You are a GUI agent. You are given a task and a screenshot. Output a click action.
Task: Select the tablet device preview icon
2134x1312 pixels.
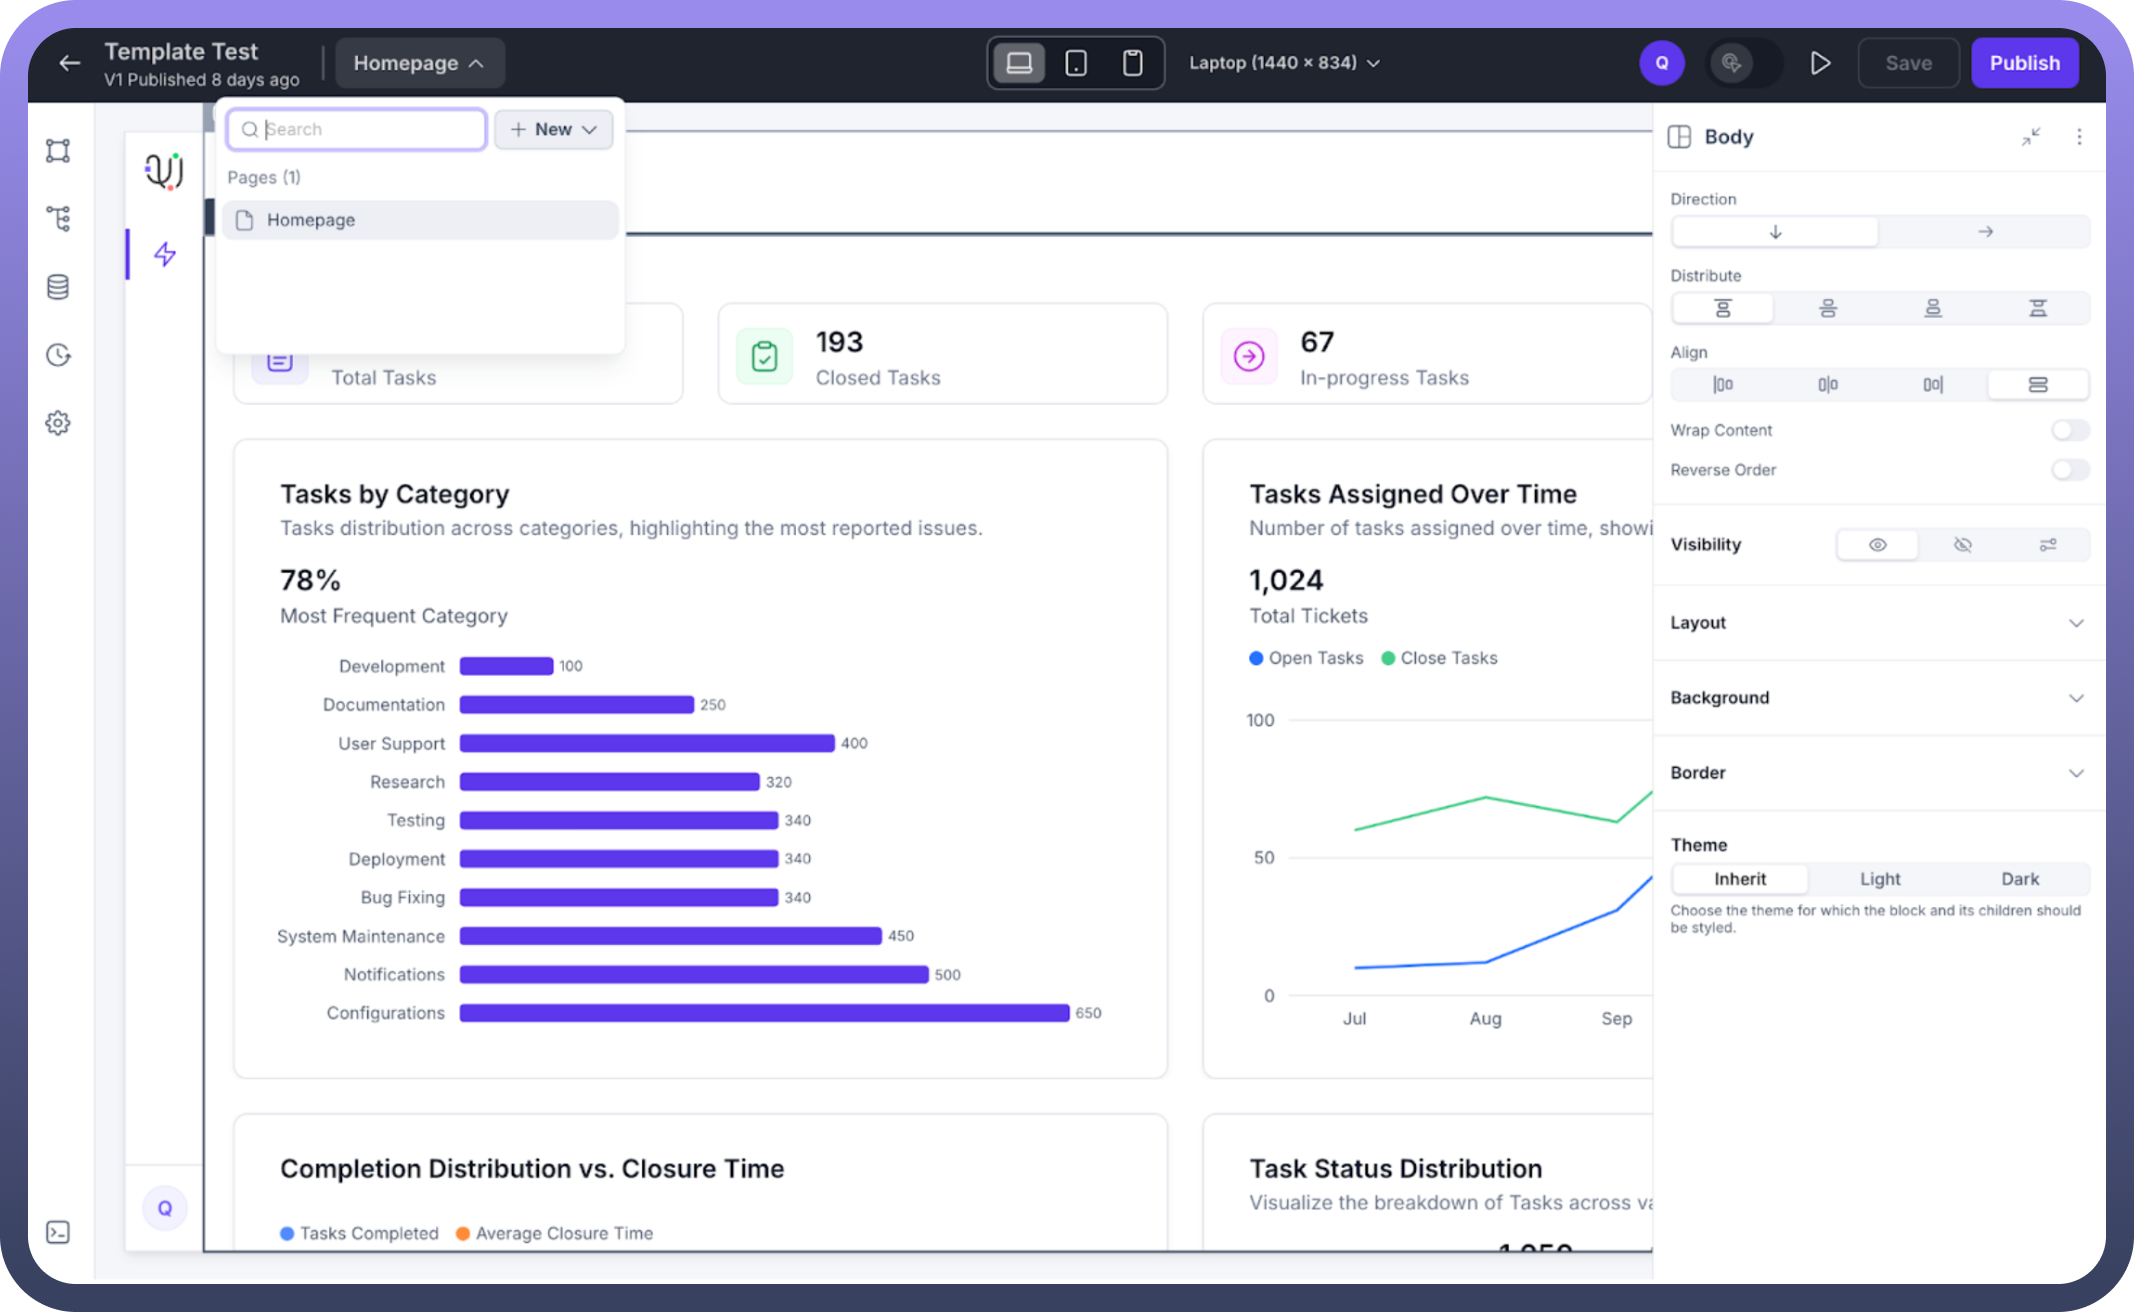1076,63
